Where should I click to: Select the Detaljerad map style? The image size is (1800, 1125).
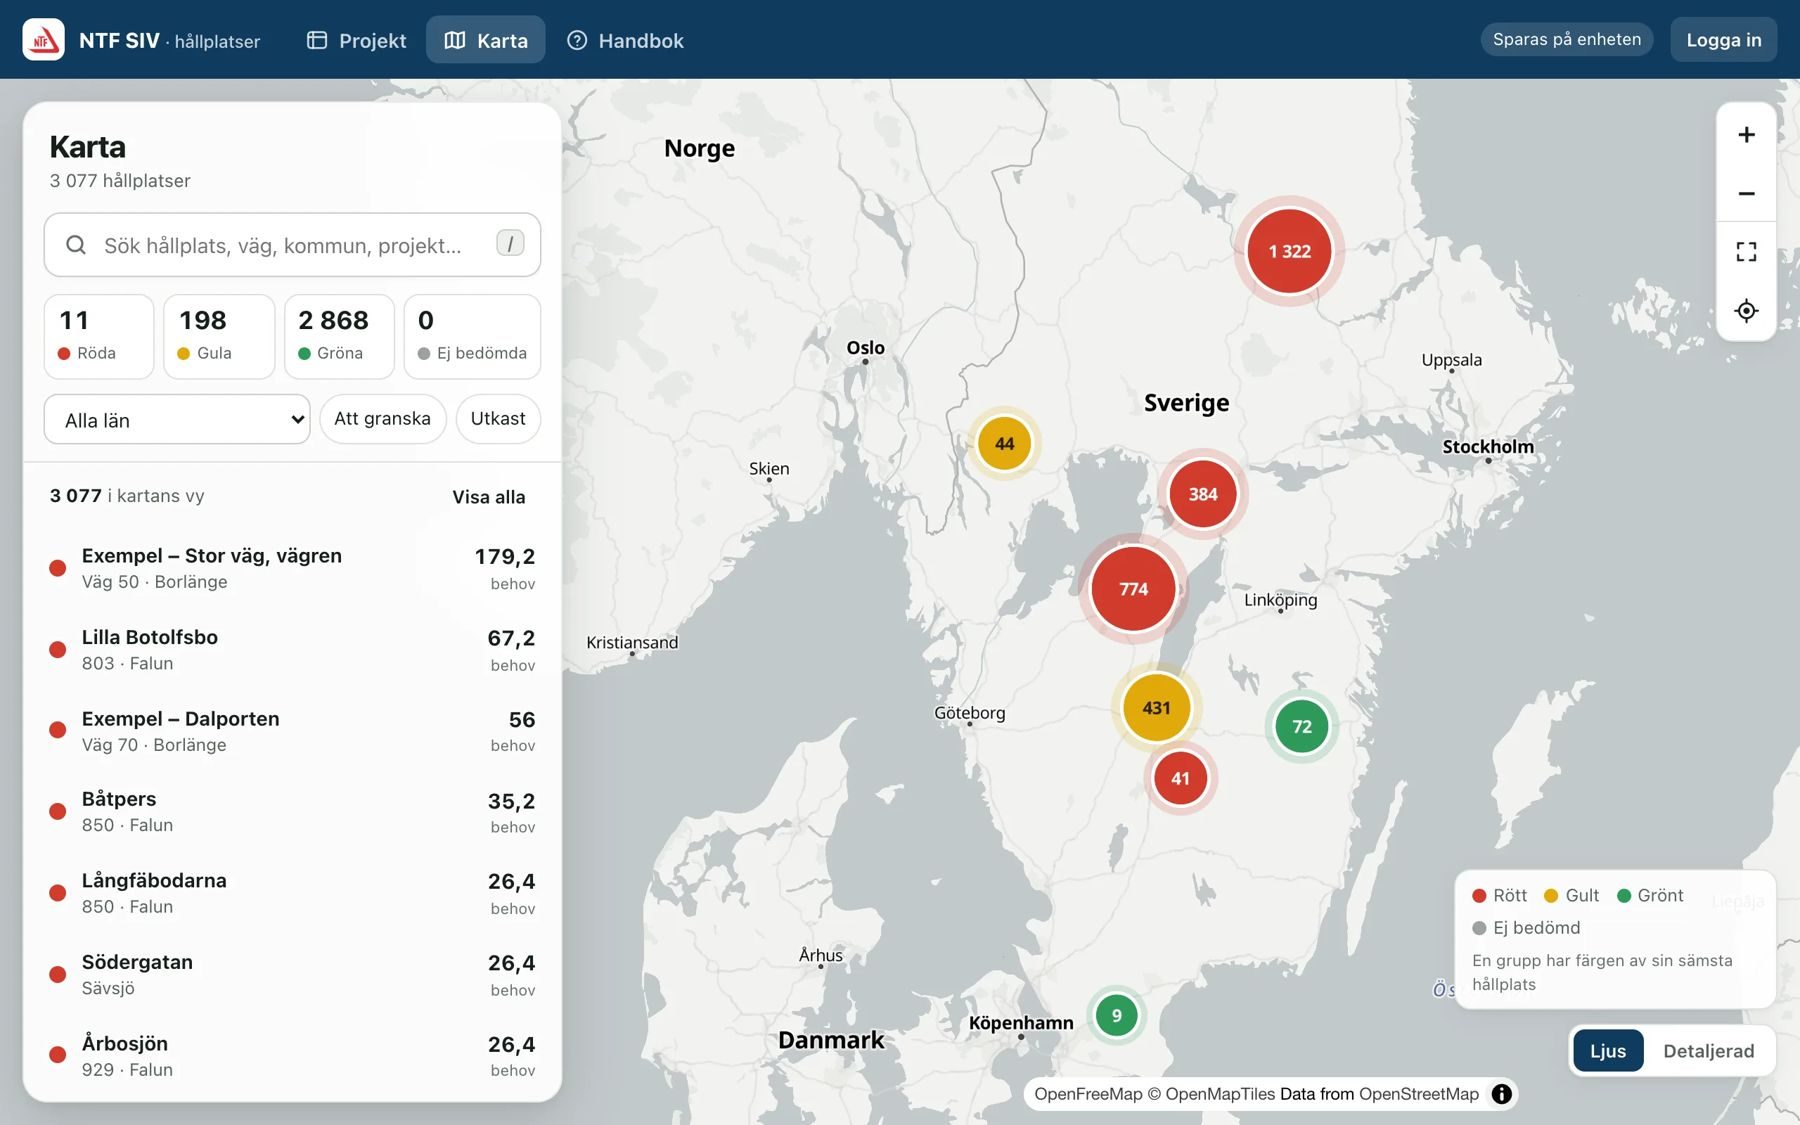click(x=1708, y=1051)
